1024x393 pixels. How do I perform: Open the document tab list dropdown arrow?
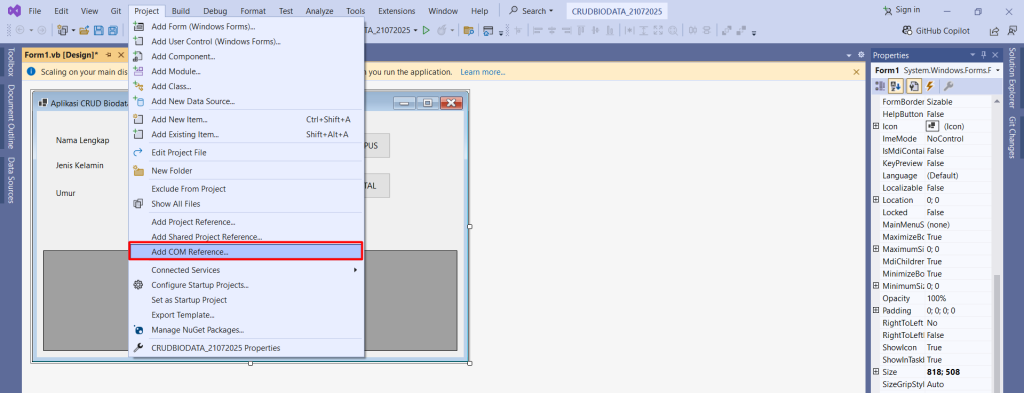point(850,55)
